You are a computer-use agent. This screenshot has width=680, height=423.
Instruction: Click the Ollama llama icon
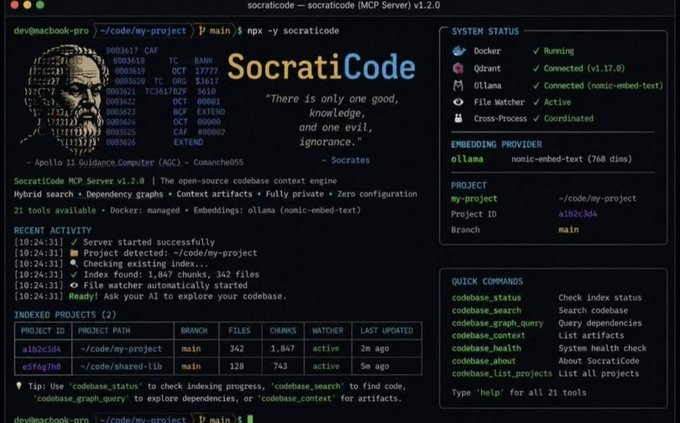point(458,85)
